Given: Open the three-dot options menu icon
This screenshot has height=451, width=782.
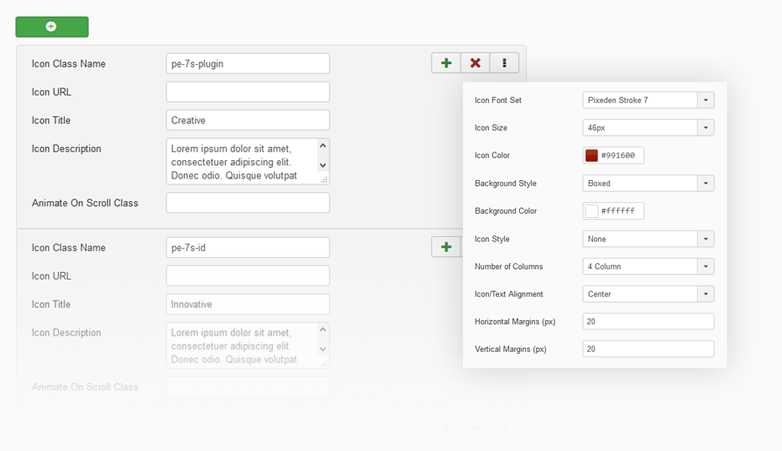Looking at the screenshot, I should point(504,63).
